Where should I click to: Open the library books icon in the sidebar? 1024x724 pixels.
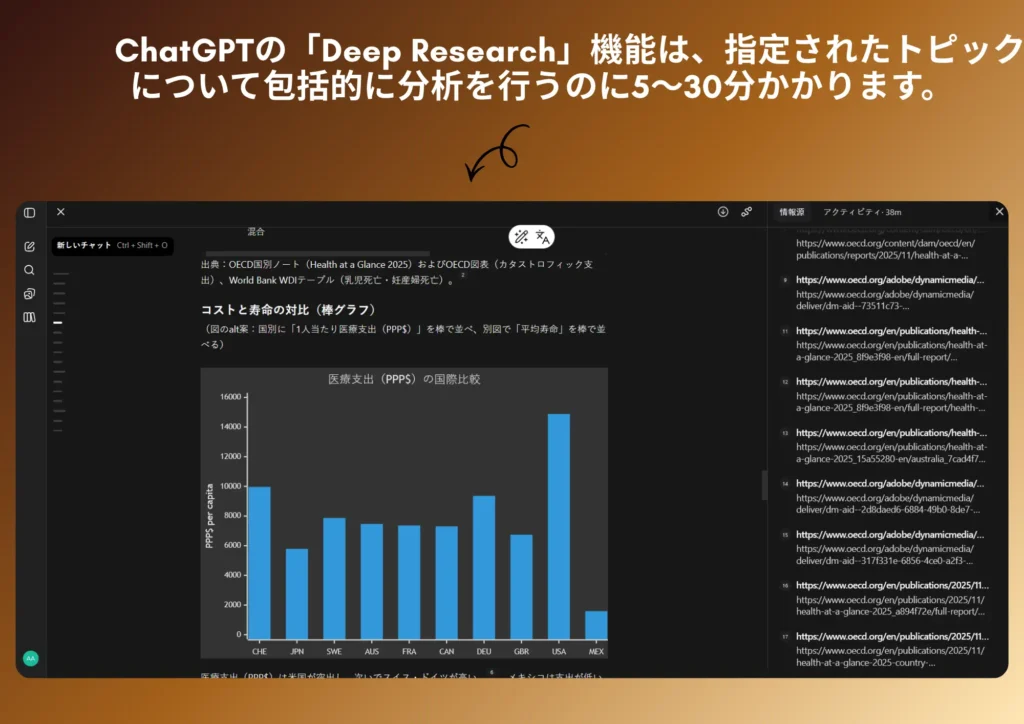click(x=29, y=317)
